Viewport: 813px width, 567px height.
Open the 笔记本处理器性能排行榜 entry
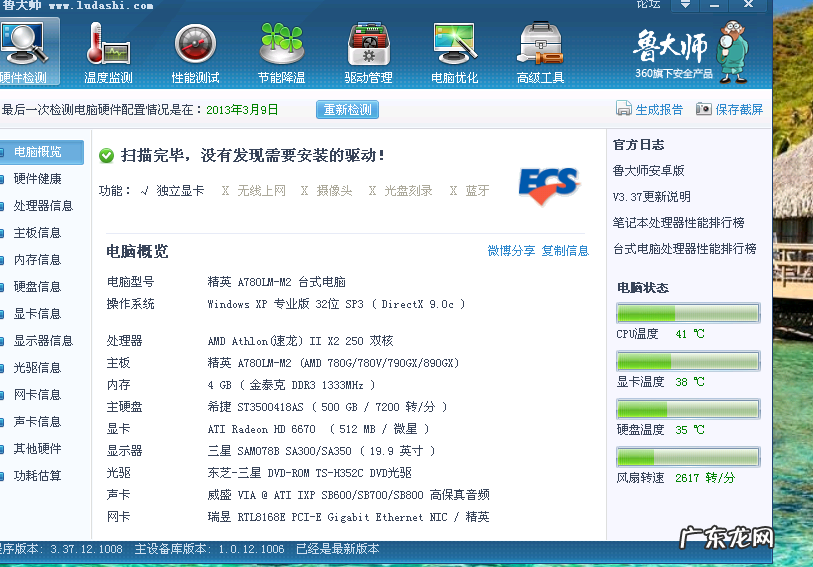coord(678,223)
